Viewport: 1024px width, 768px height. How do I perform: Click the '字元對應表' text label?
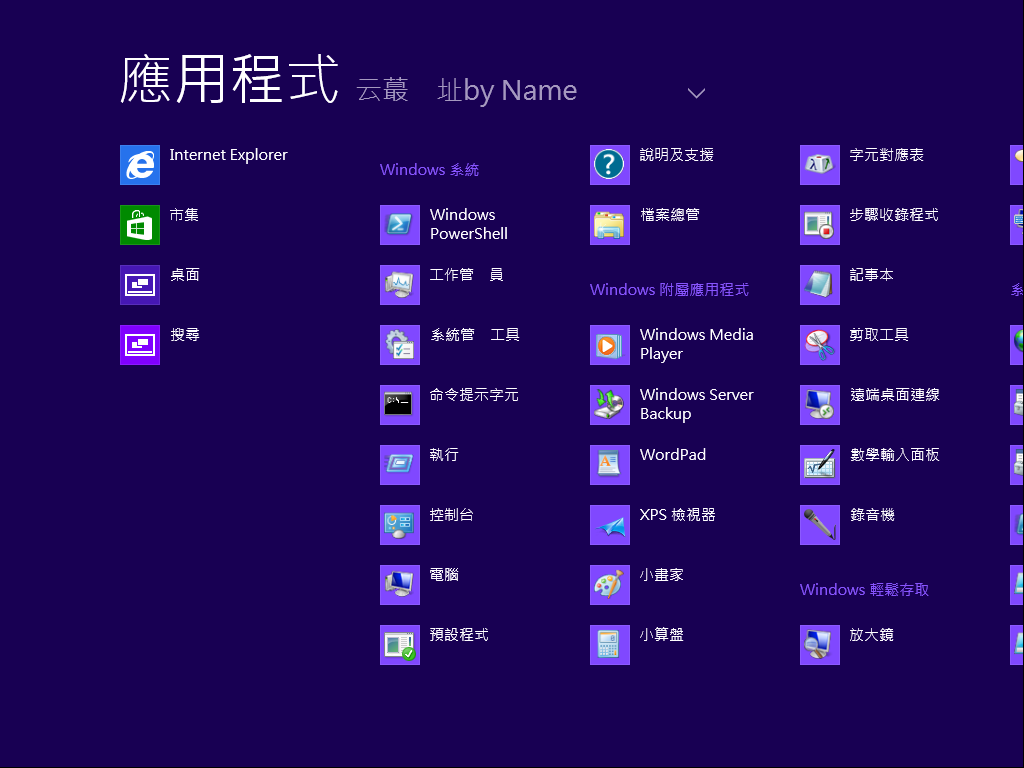tap(887, 155)
